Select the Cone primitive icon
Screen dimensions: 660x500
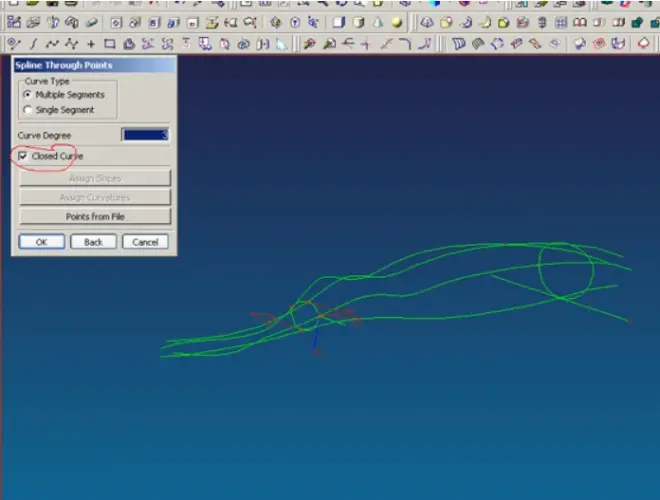pyautogui.click(x=378, y=22)
